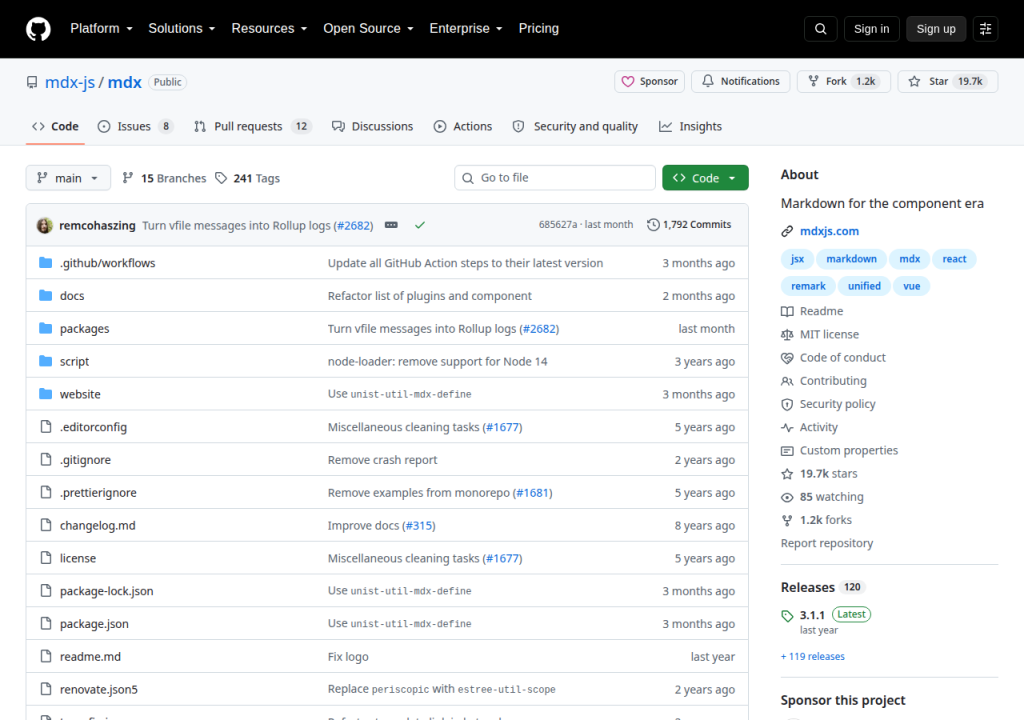Click the book icon beside Readme

point(787,312)
